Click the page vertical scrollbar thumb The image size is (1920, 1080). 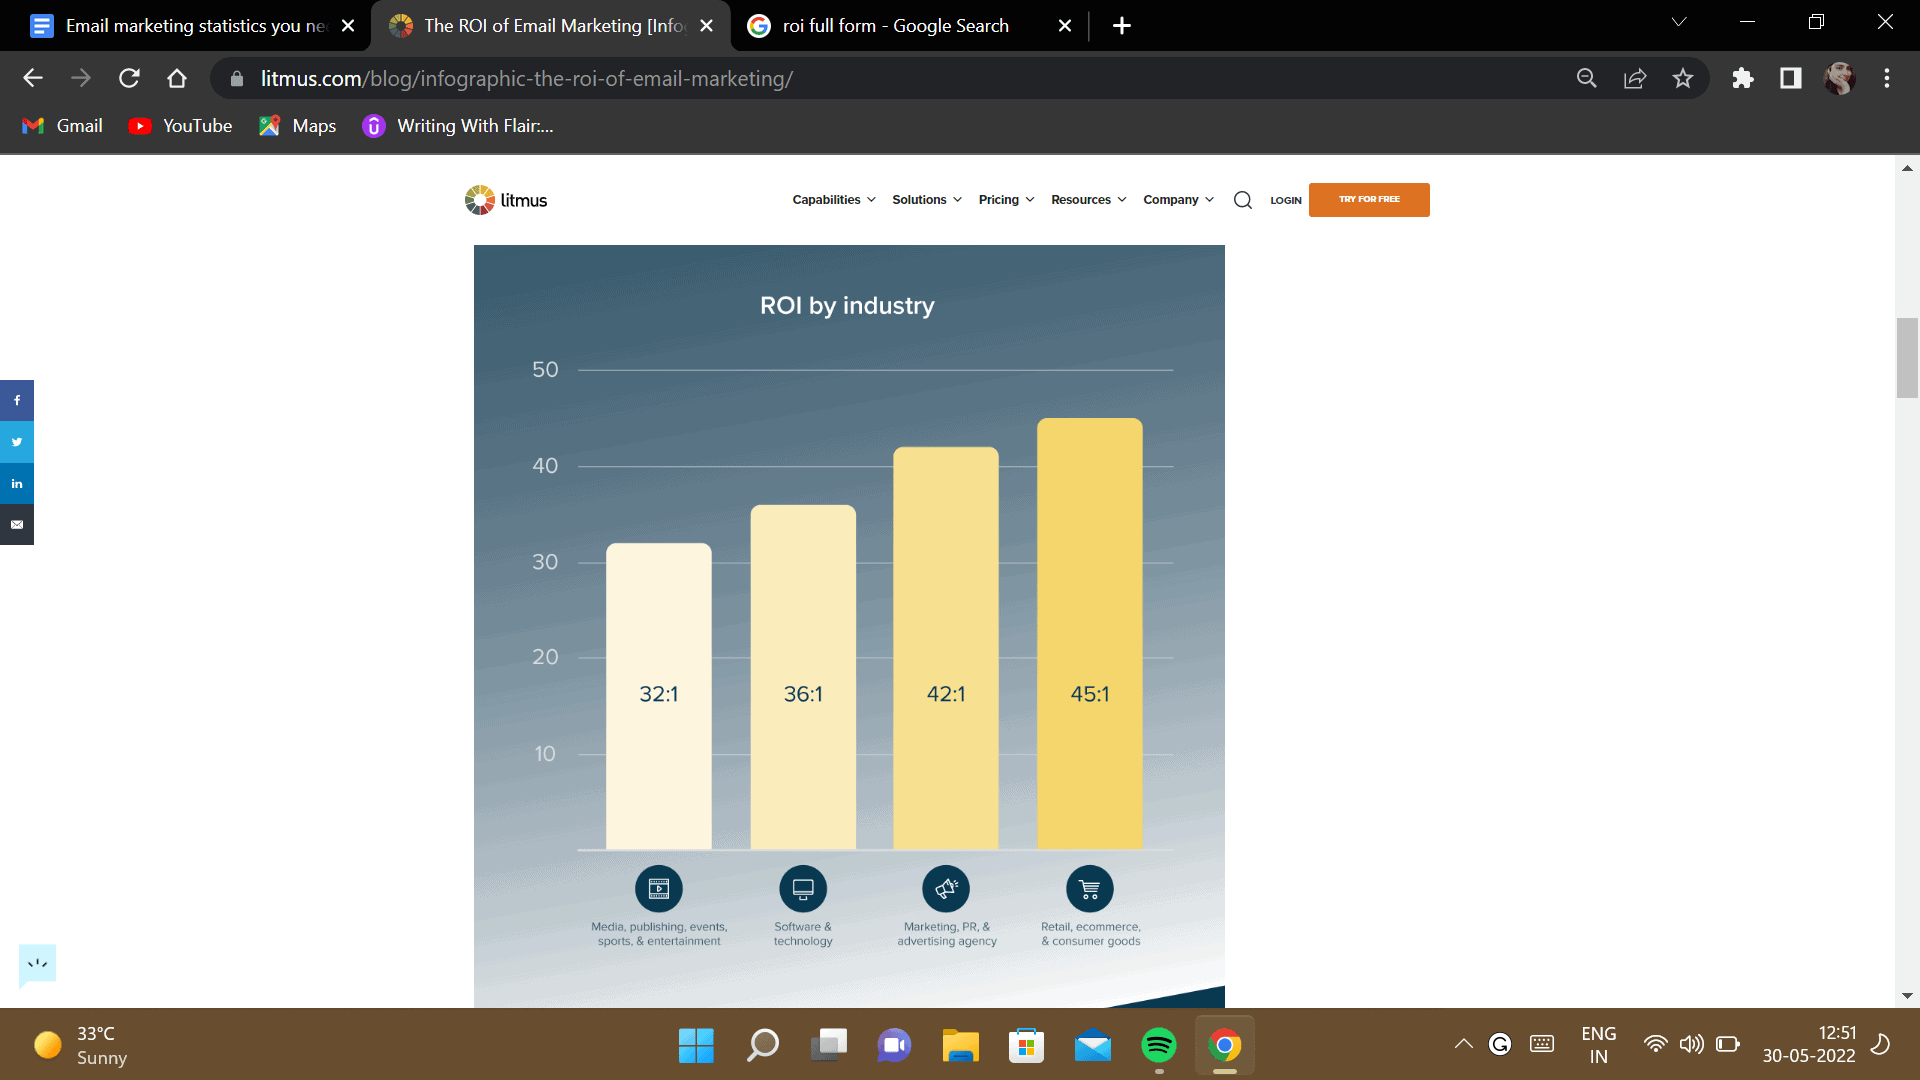click(x=1907, y=357)
